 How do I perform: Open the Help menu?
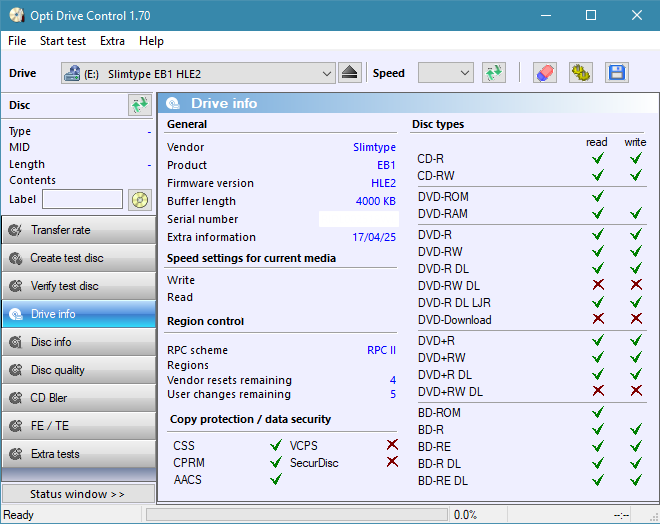point(151,41)
